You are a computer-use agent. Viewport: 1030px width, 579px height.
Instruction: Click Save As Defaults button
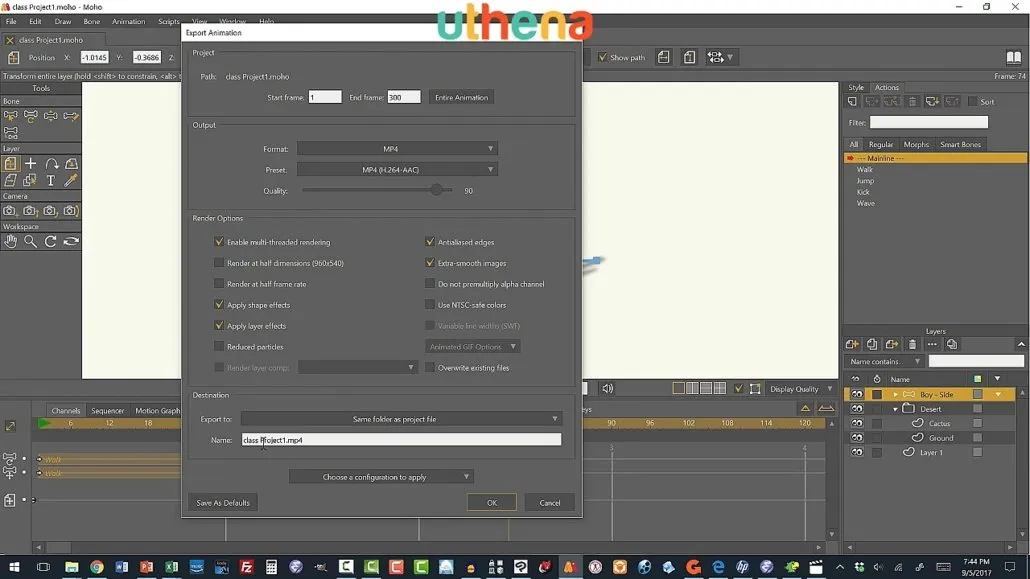(223, 503)
